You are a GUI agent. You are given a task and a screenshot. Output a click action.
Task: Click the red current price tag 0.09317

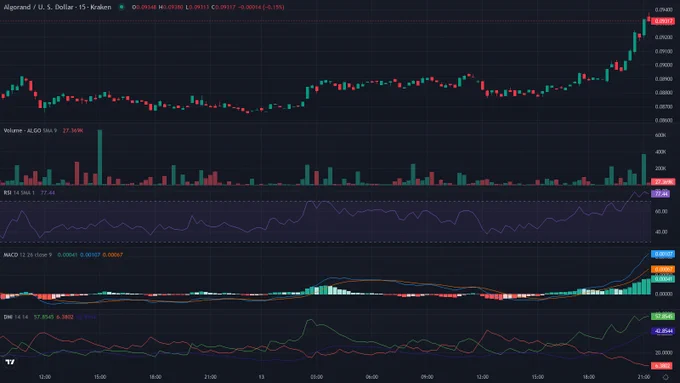point(663,21)
